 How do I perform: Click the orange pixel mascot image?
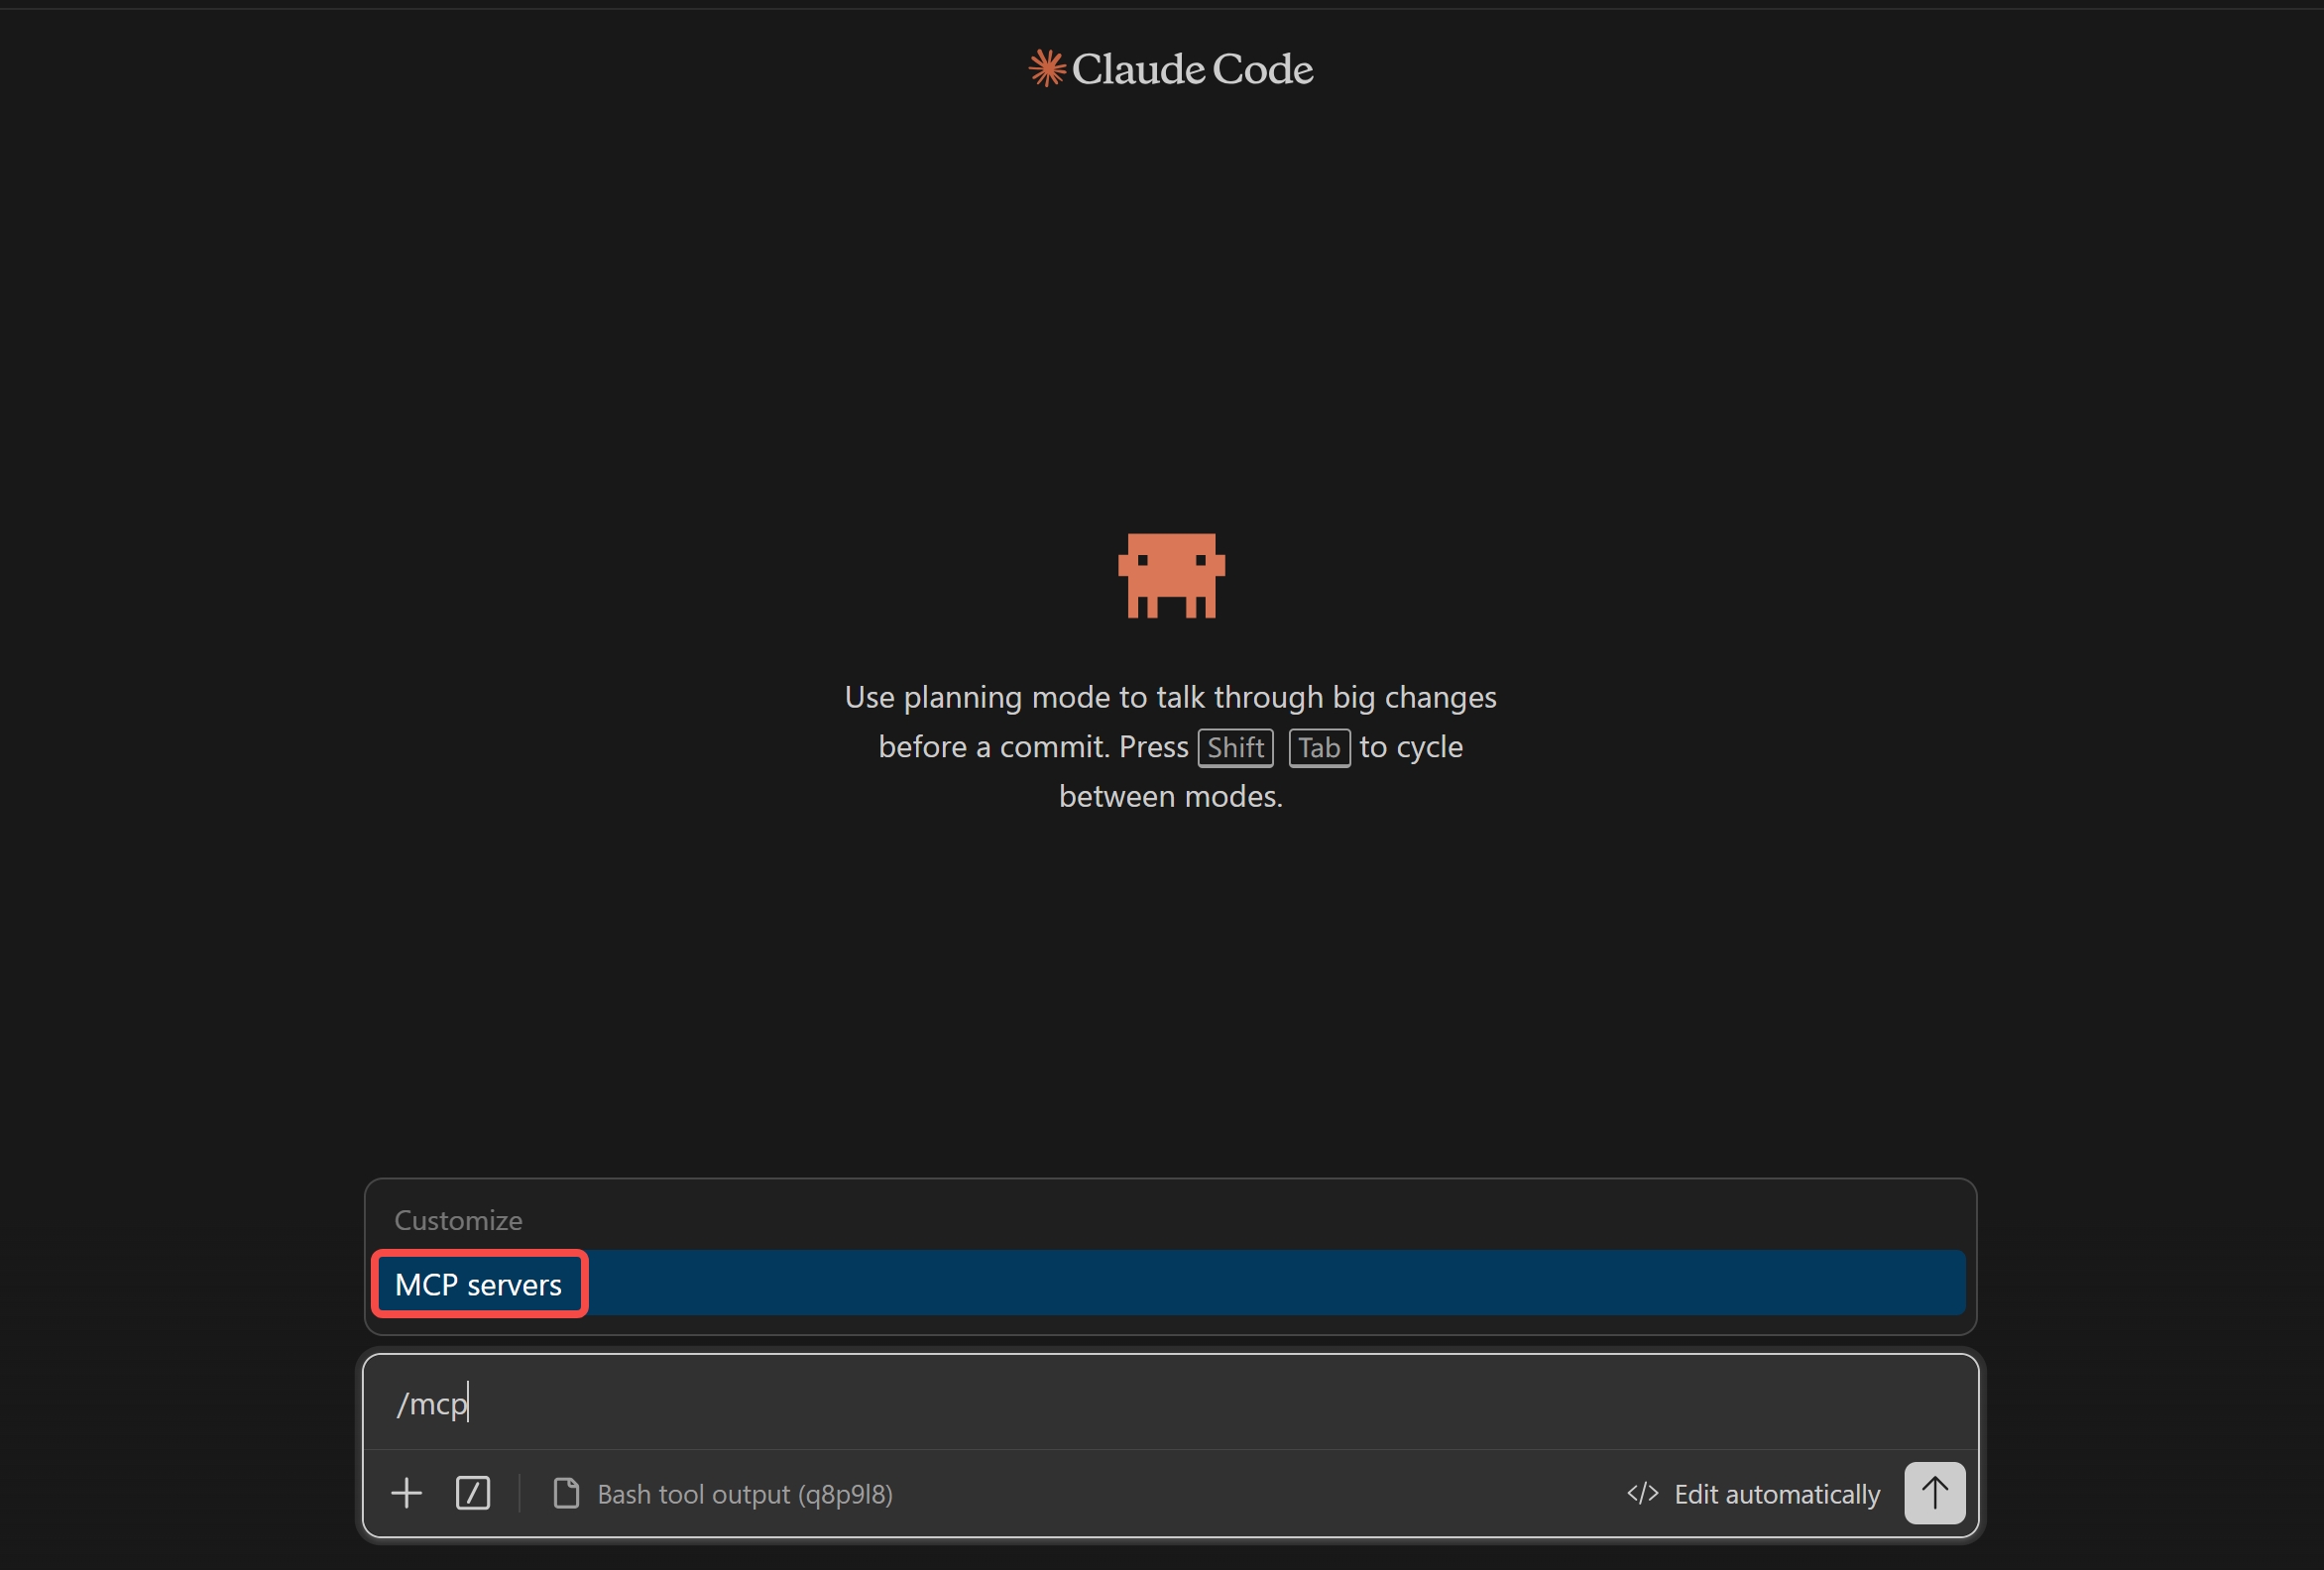pos(1171,576)
